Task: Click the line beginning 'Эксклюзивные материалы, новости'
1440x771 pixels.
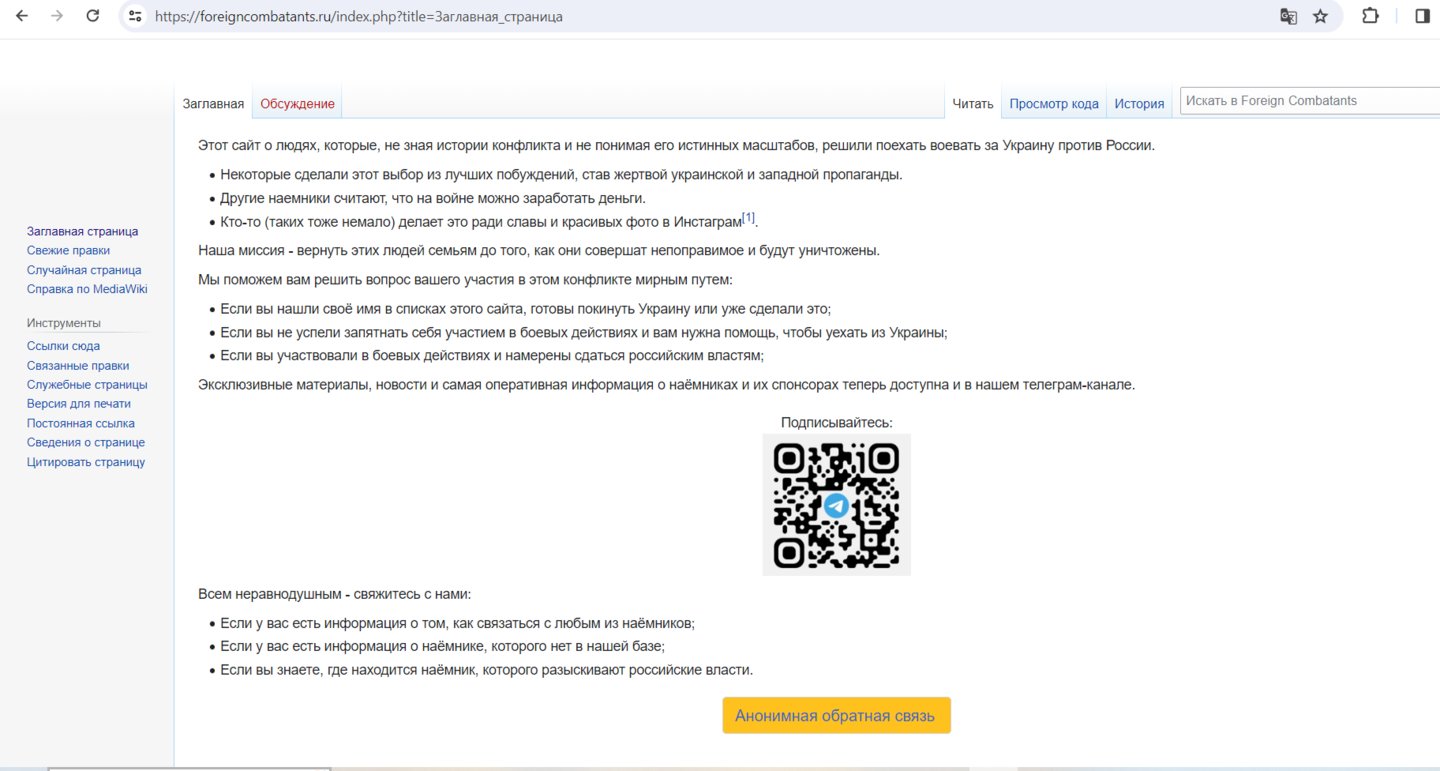Action: 667,385
